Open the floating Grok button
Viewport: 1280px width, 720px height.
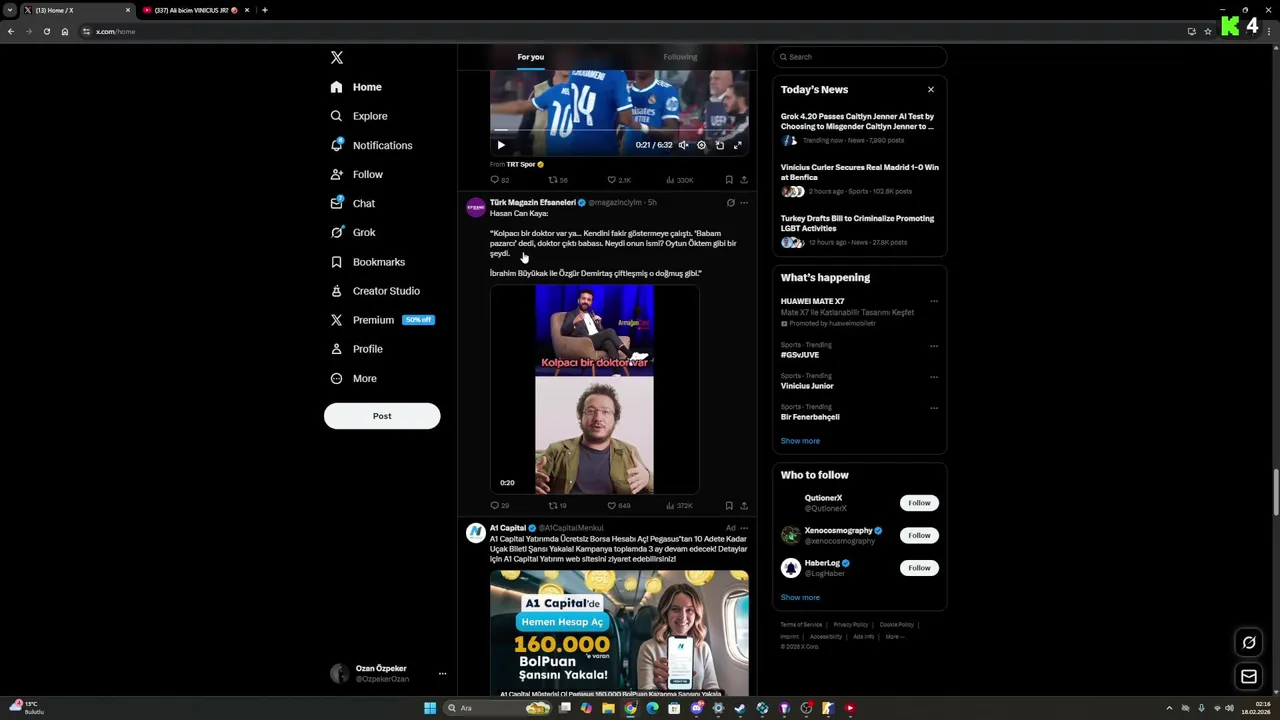pos(1249,643)
